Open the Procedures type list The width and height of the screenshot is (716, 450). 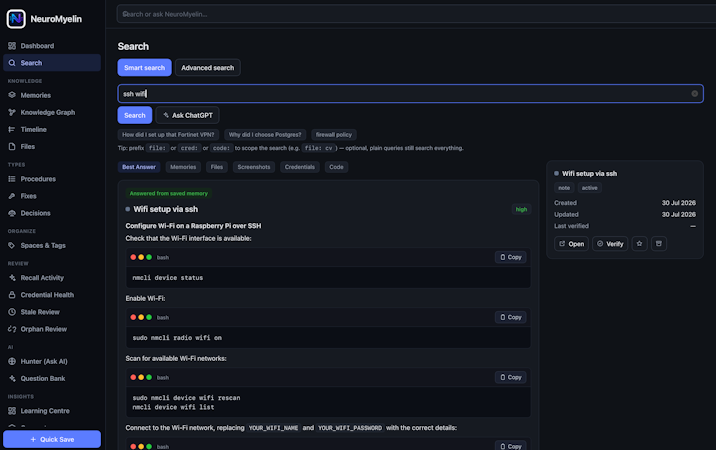52,179
